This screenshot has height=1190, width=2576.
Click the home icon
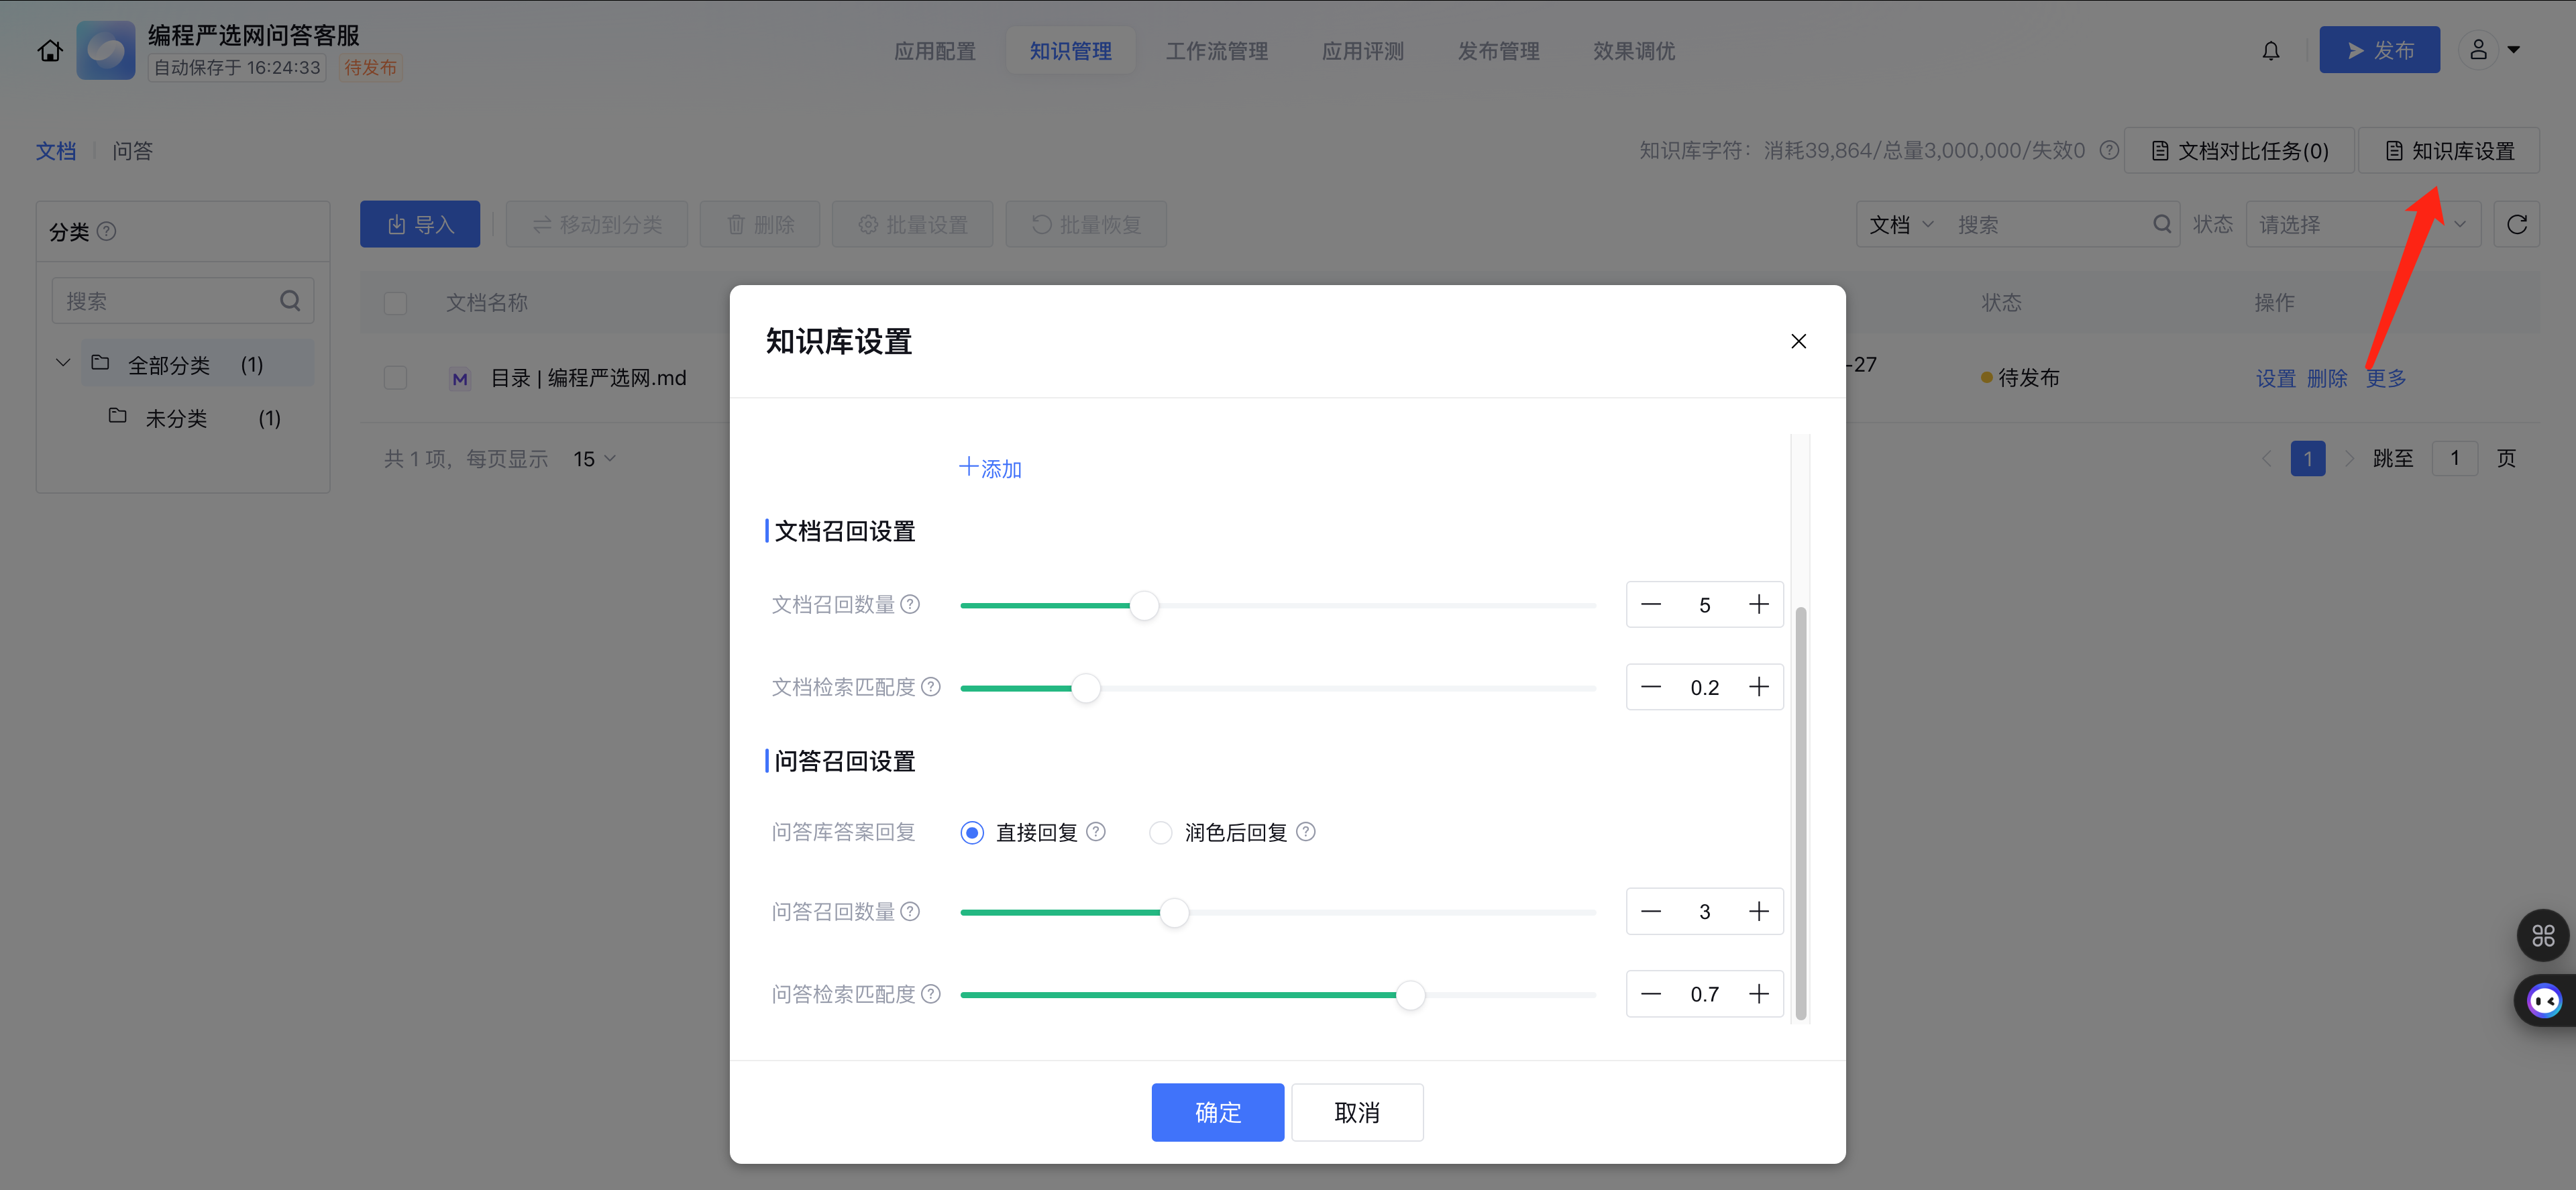pyautogui.click(x=50, y=51)
